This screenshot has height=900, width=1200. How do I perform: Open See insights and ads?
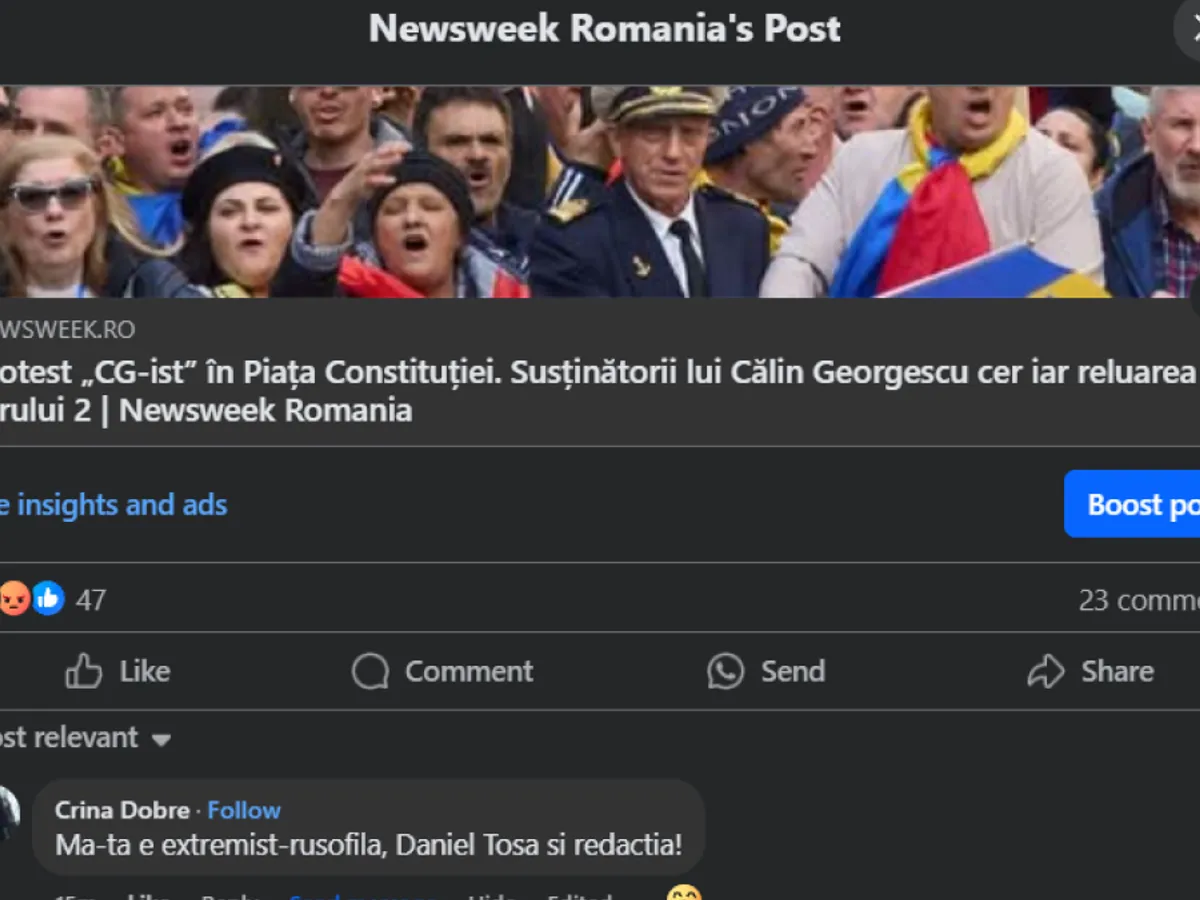coord(113,505)
